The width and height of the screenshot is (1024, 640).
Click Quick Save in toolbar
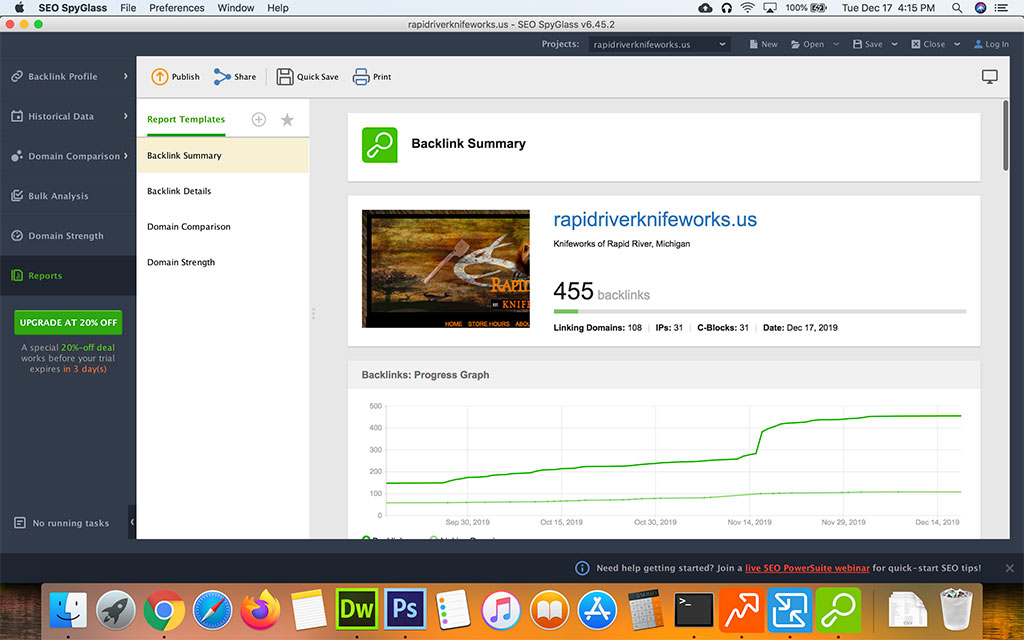click(308, 76)
